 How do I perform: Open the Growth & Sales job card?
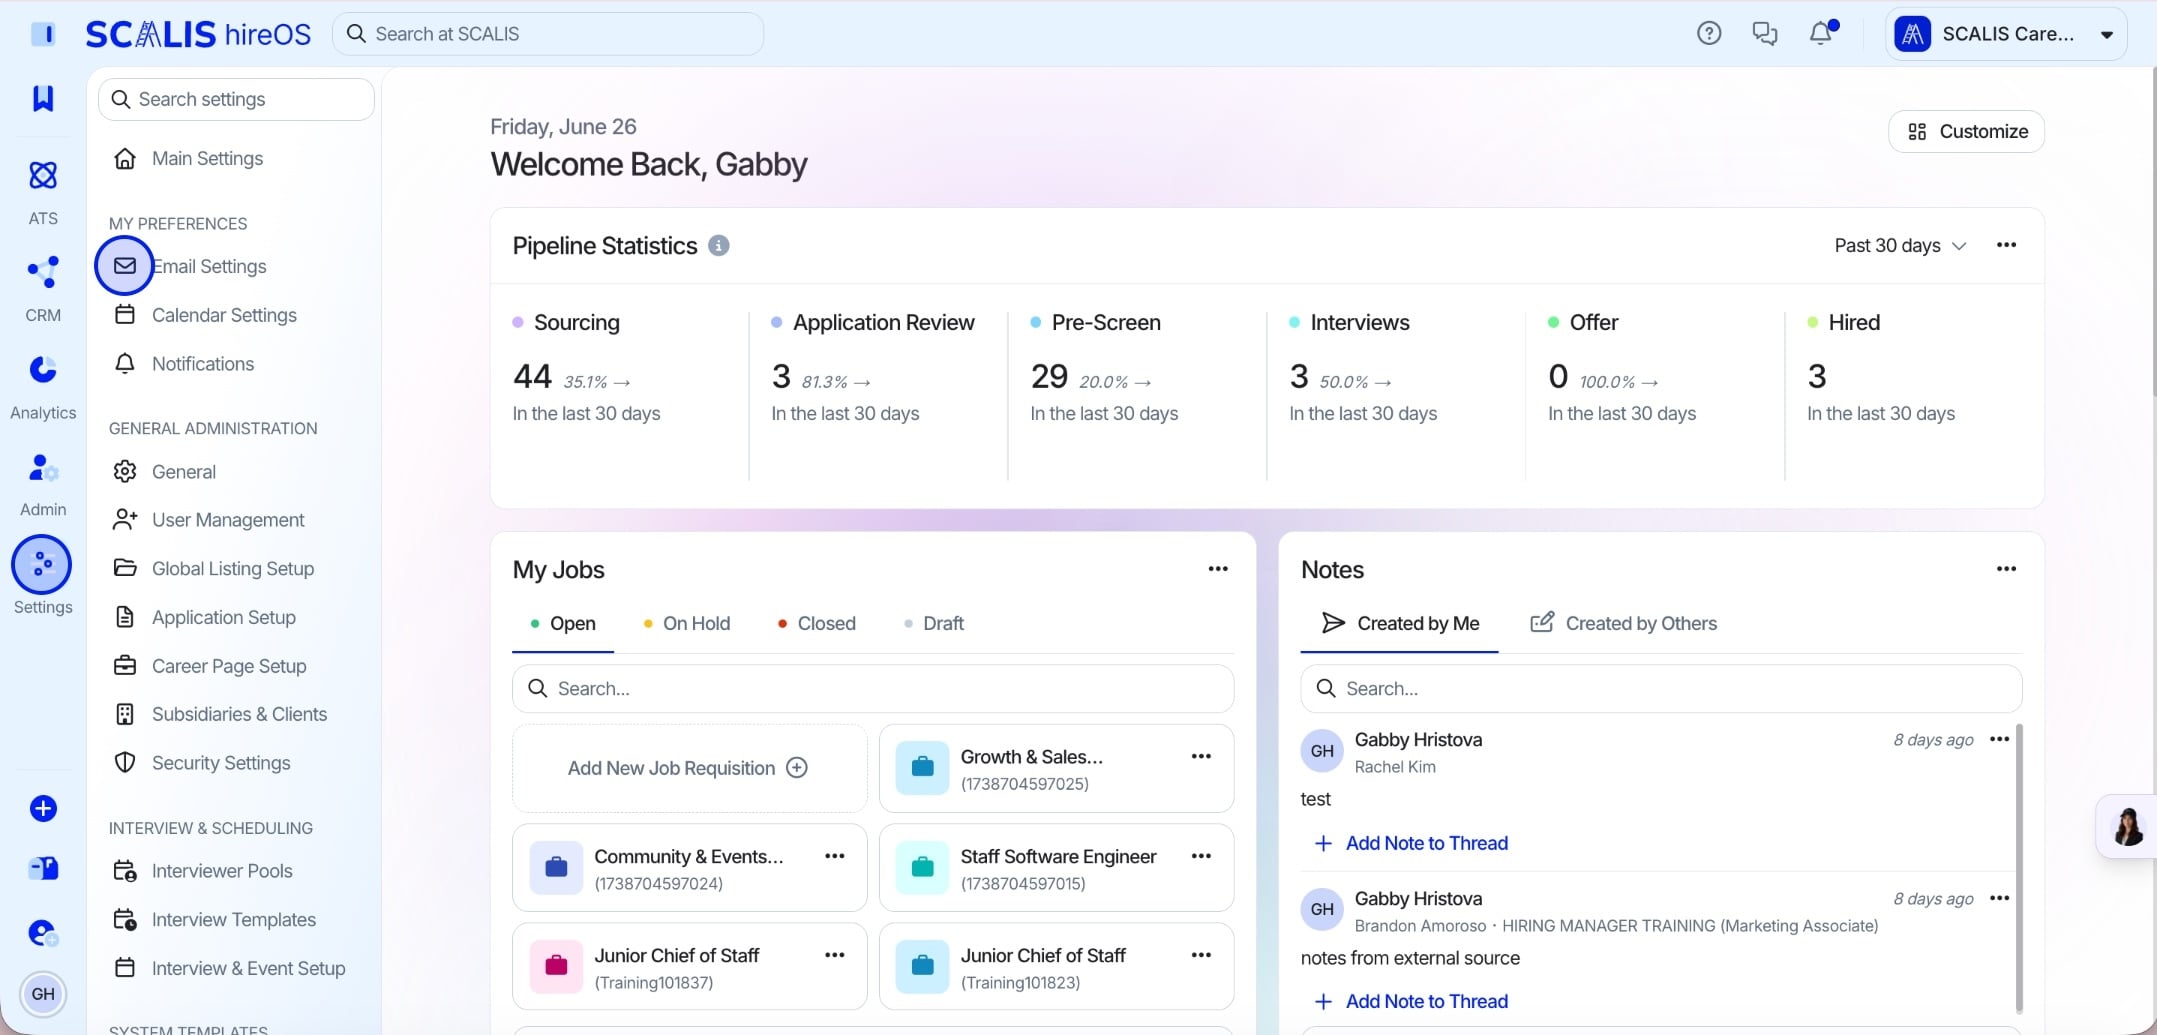(x=1056, y=768)
